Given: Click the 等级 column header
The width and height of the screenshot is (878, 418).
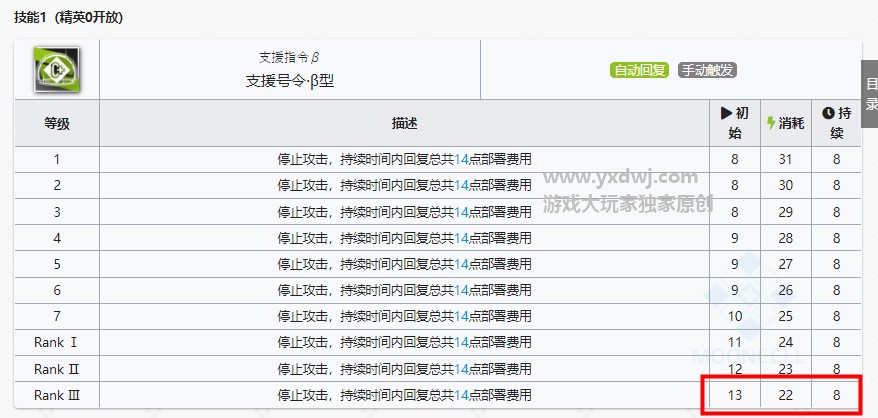Looking at the screenshot, I should (57, 123).
